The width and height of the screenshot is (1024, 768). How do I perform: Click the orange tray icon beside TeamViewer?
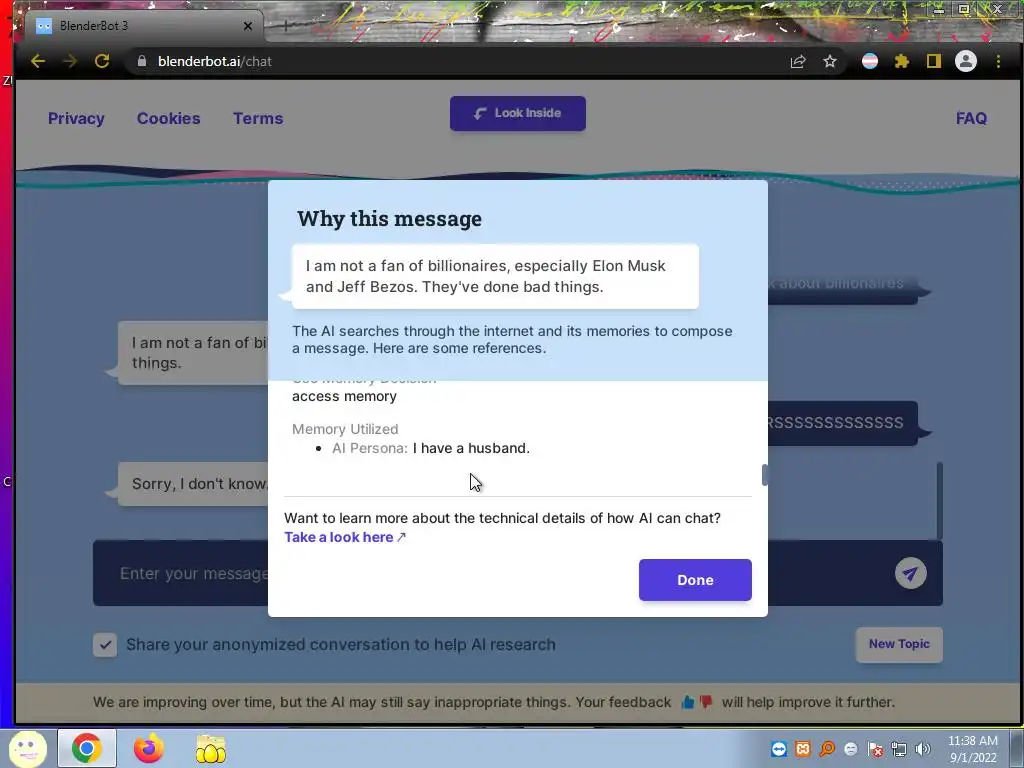[803, 749]
